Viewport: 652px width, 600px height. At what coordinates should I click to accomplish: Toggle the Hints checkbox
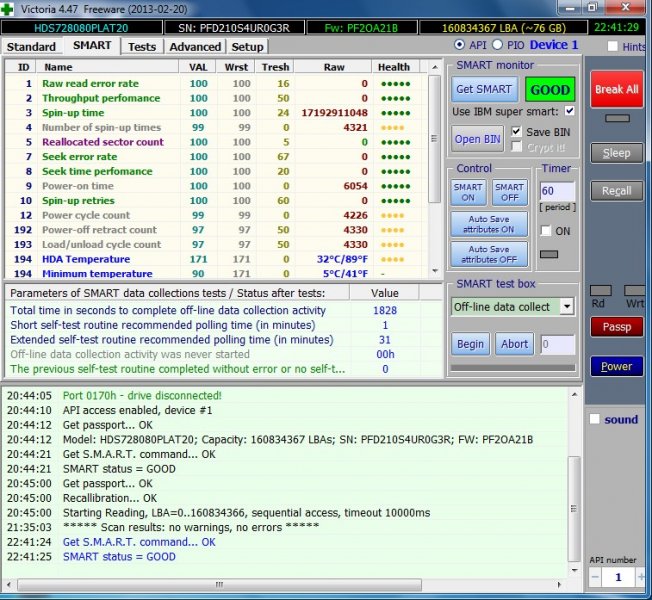(x=613, y=46)
